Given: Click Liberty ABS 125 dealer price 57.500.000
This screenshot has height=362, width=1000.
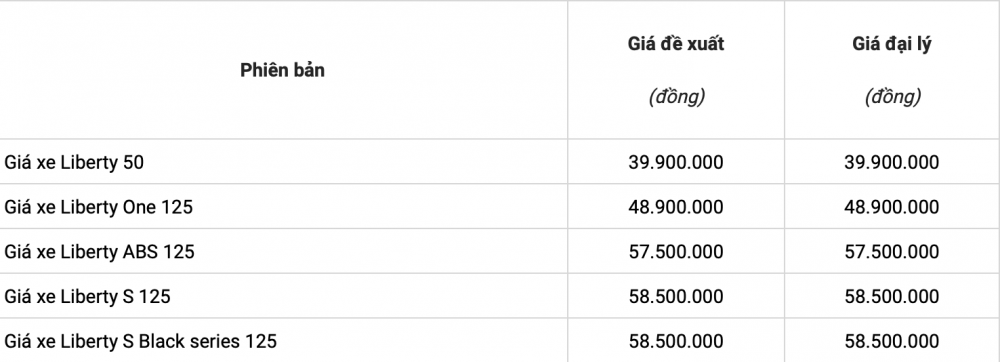Looking at the screenshot, I should pyautogui.click(x=892, y=252).
